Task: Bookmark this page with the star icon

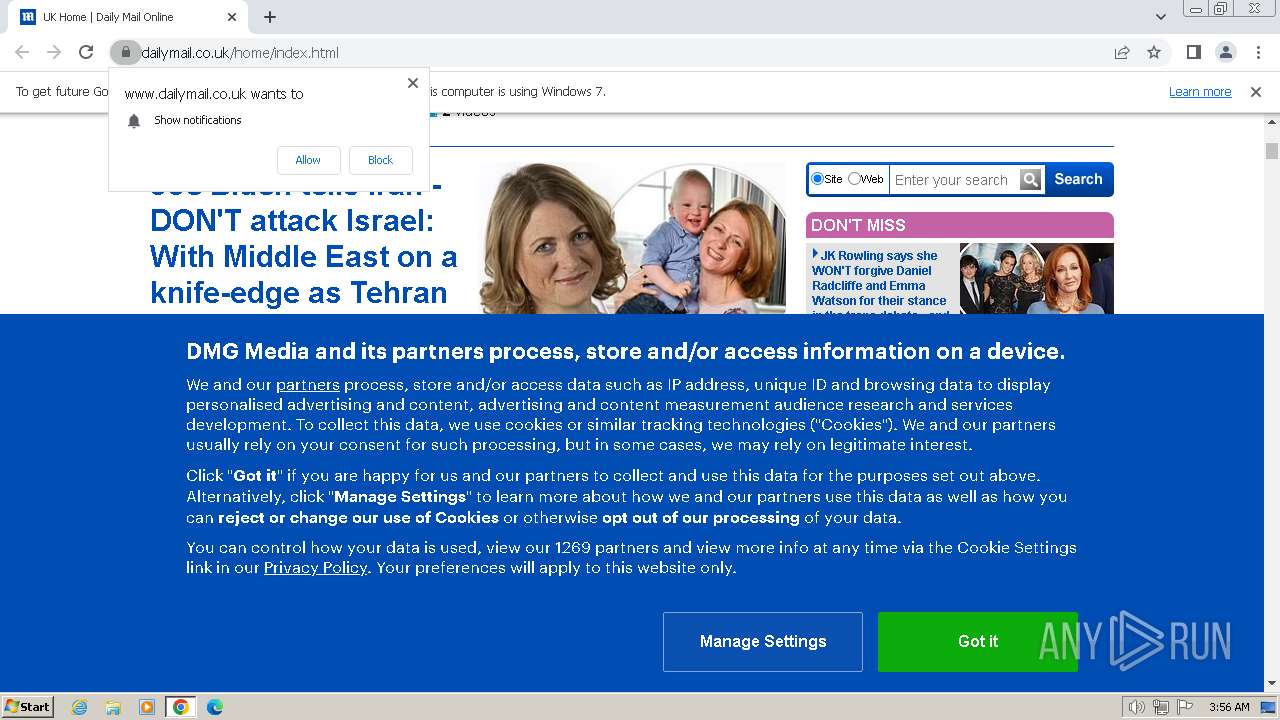Action: [x=1154, y=52]
